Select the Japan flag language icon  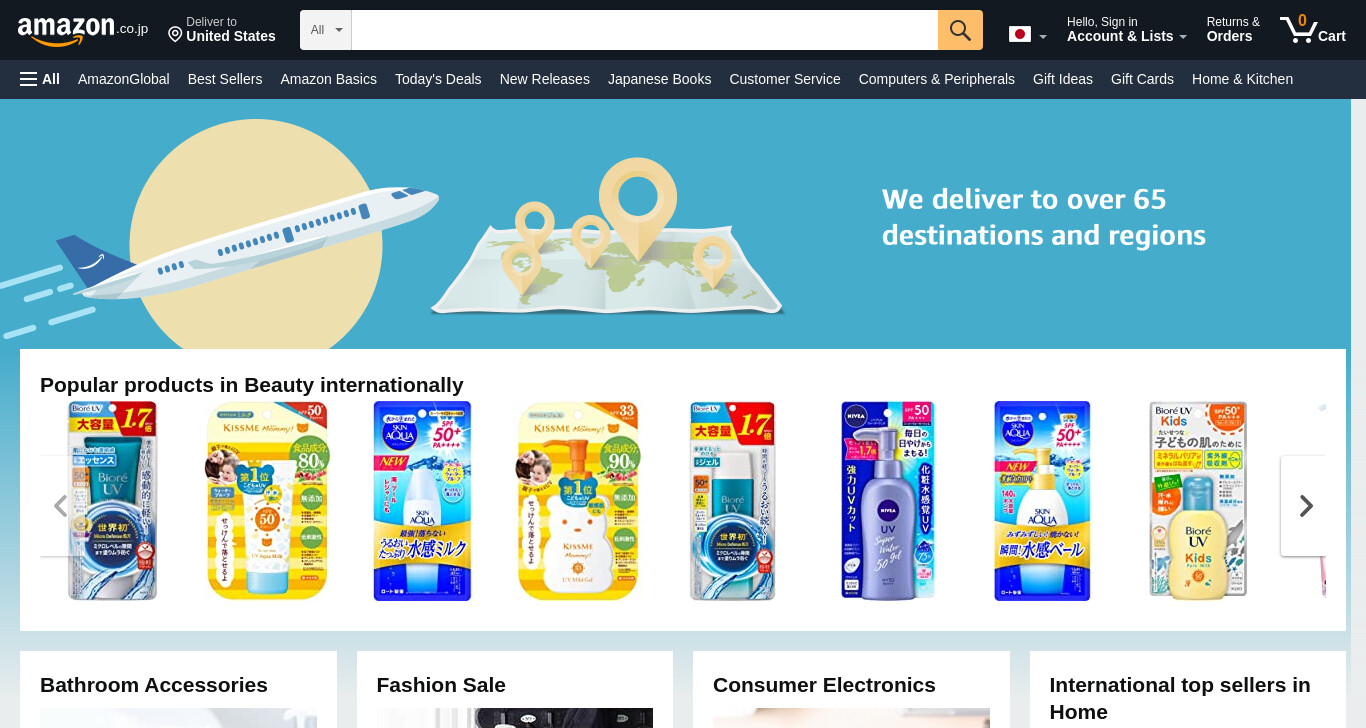1019,34
